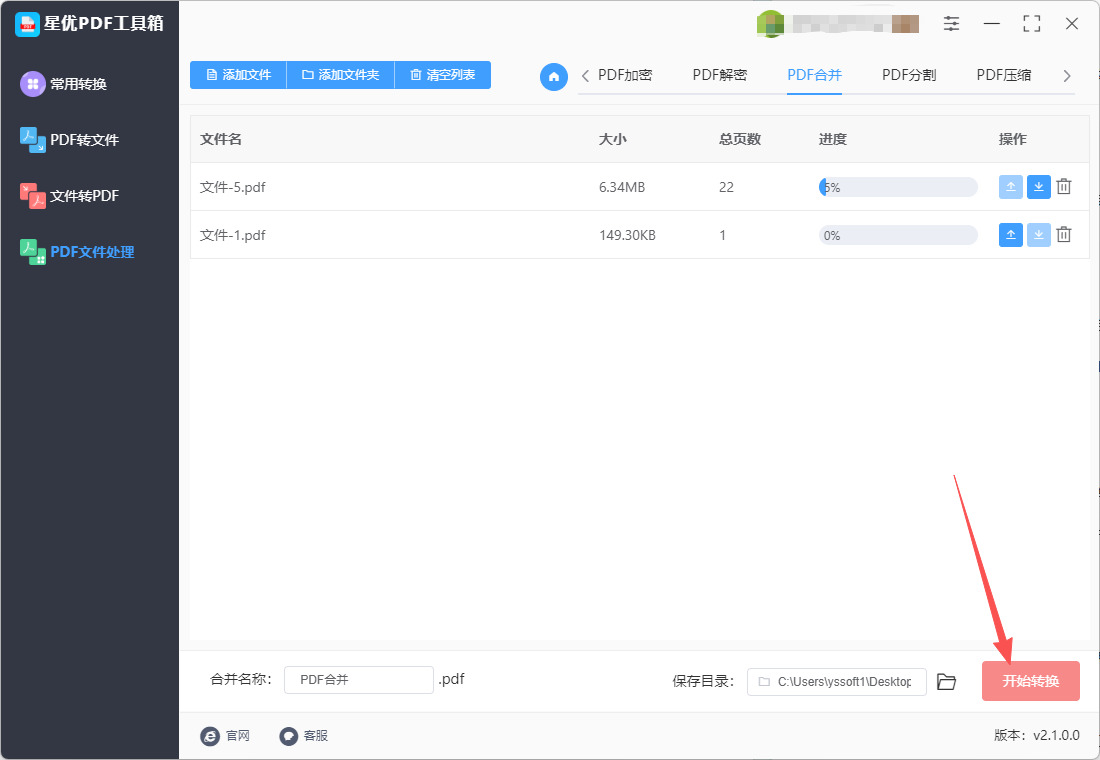Open PDF转文件 in sidebar
Image resolution: width=1100 pixels, height=760 pixels.
click(x=69, y=140)
